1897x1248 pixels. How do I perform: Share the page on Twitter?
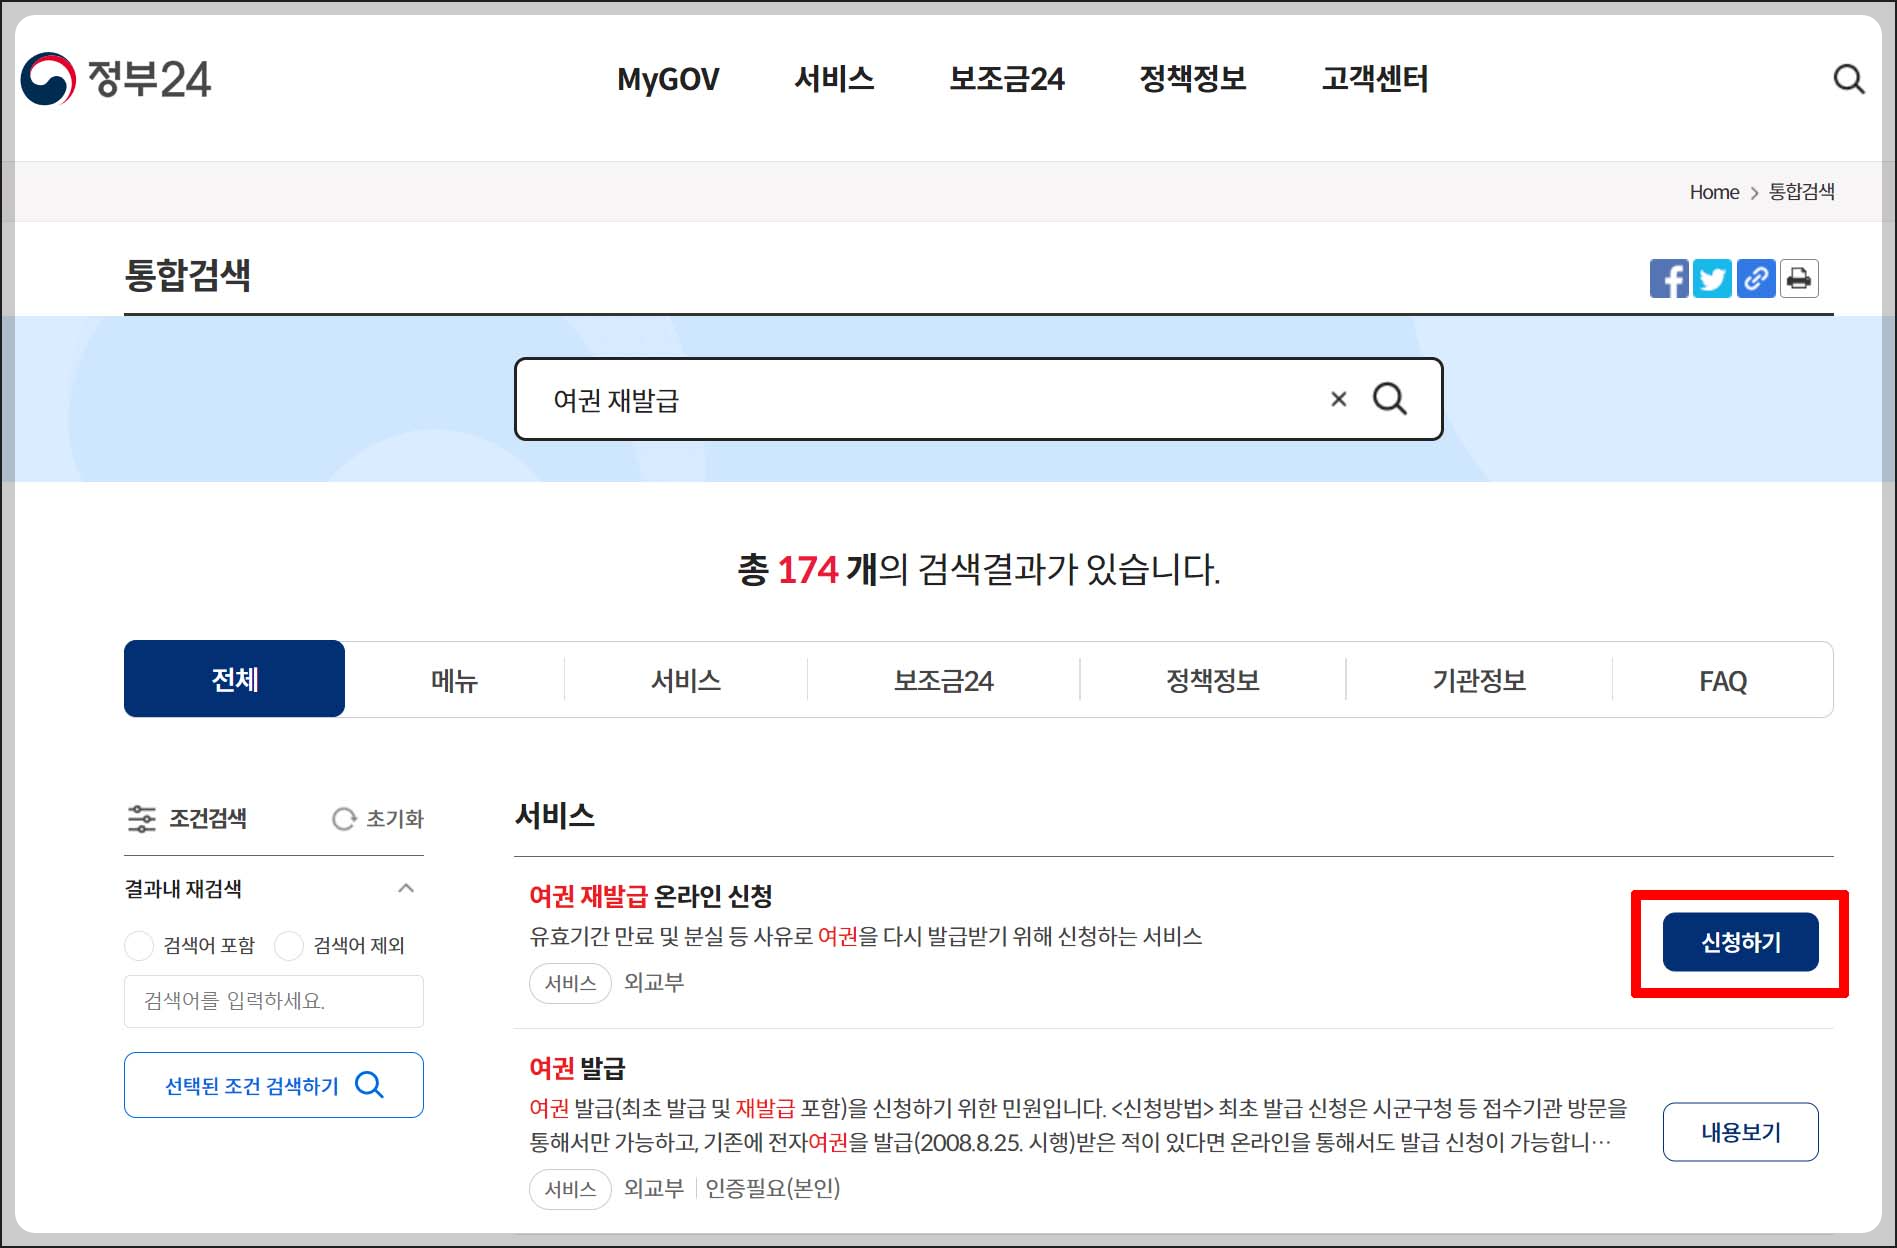point(1713,279)
